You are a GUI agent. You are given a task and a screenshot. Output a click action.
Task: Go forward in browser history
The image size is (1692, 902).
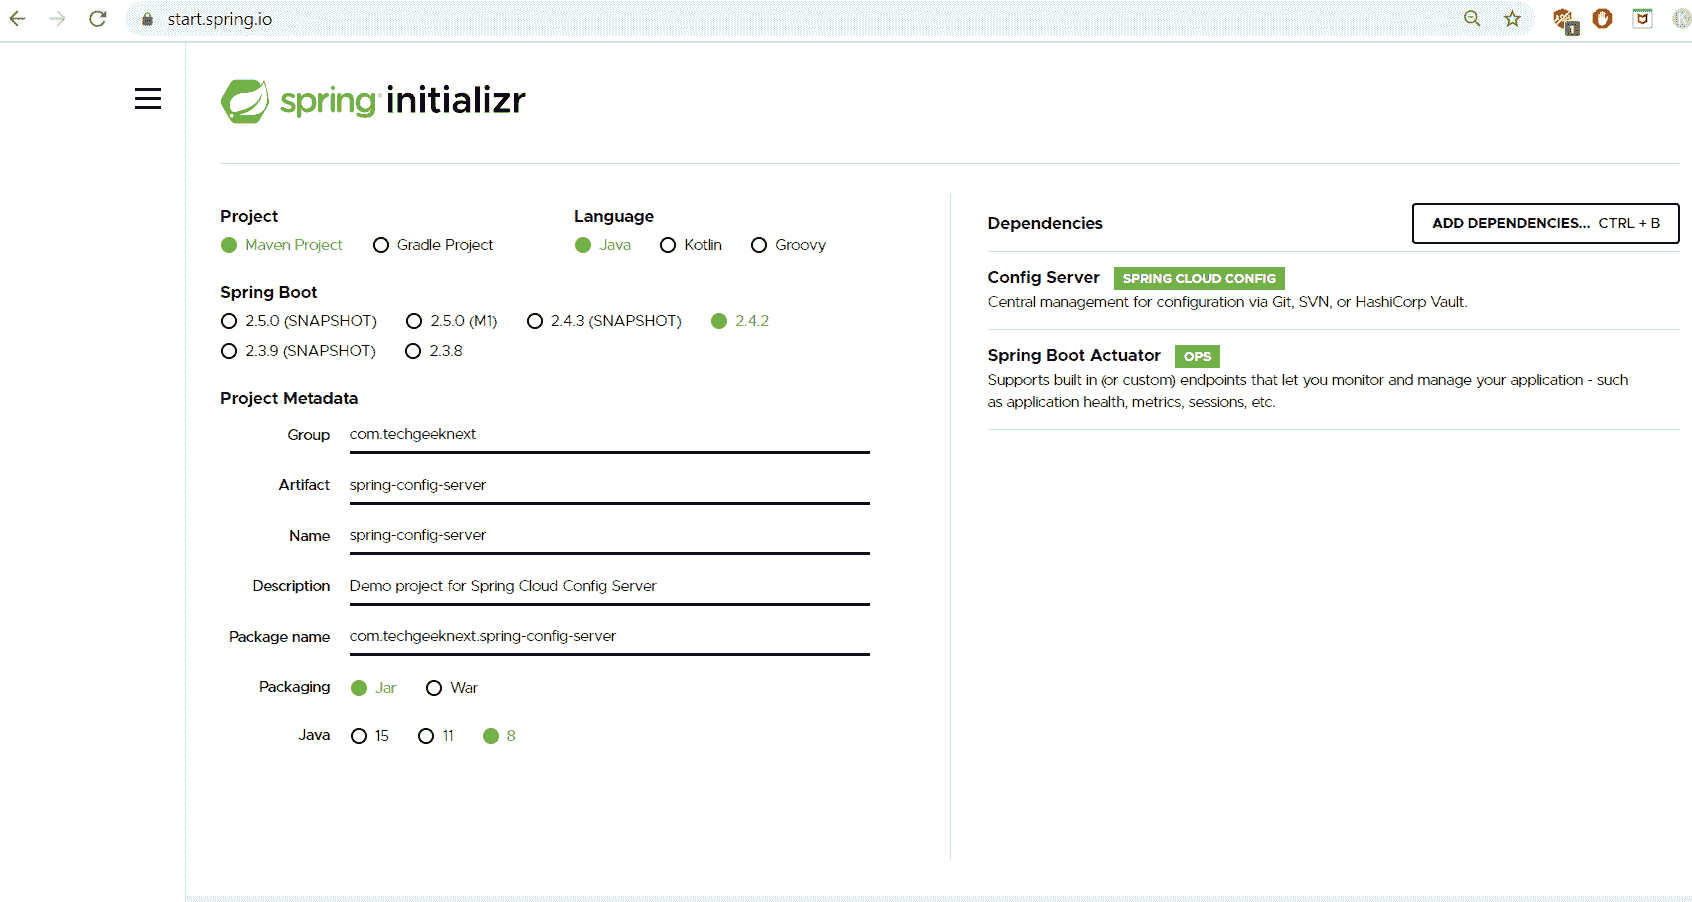click(57, 19)
